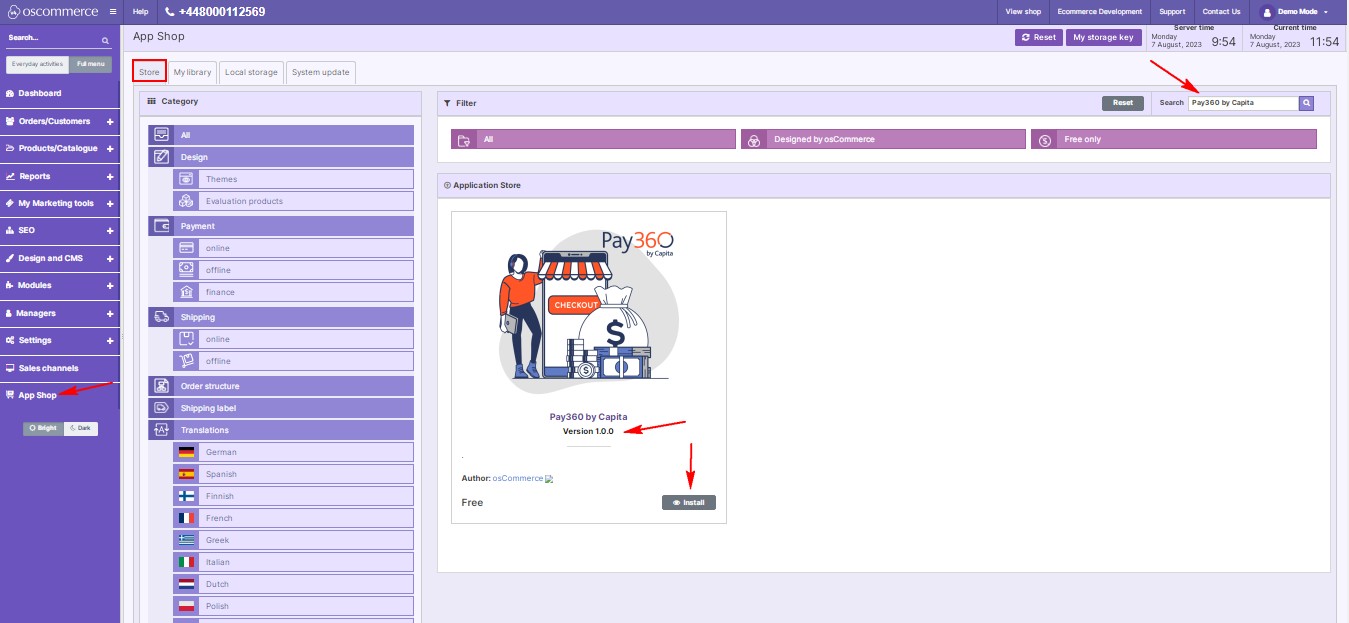Click the hamburger menu icon beside the logo

113,11
